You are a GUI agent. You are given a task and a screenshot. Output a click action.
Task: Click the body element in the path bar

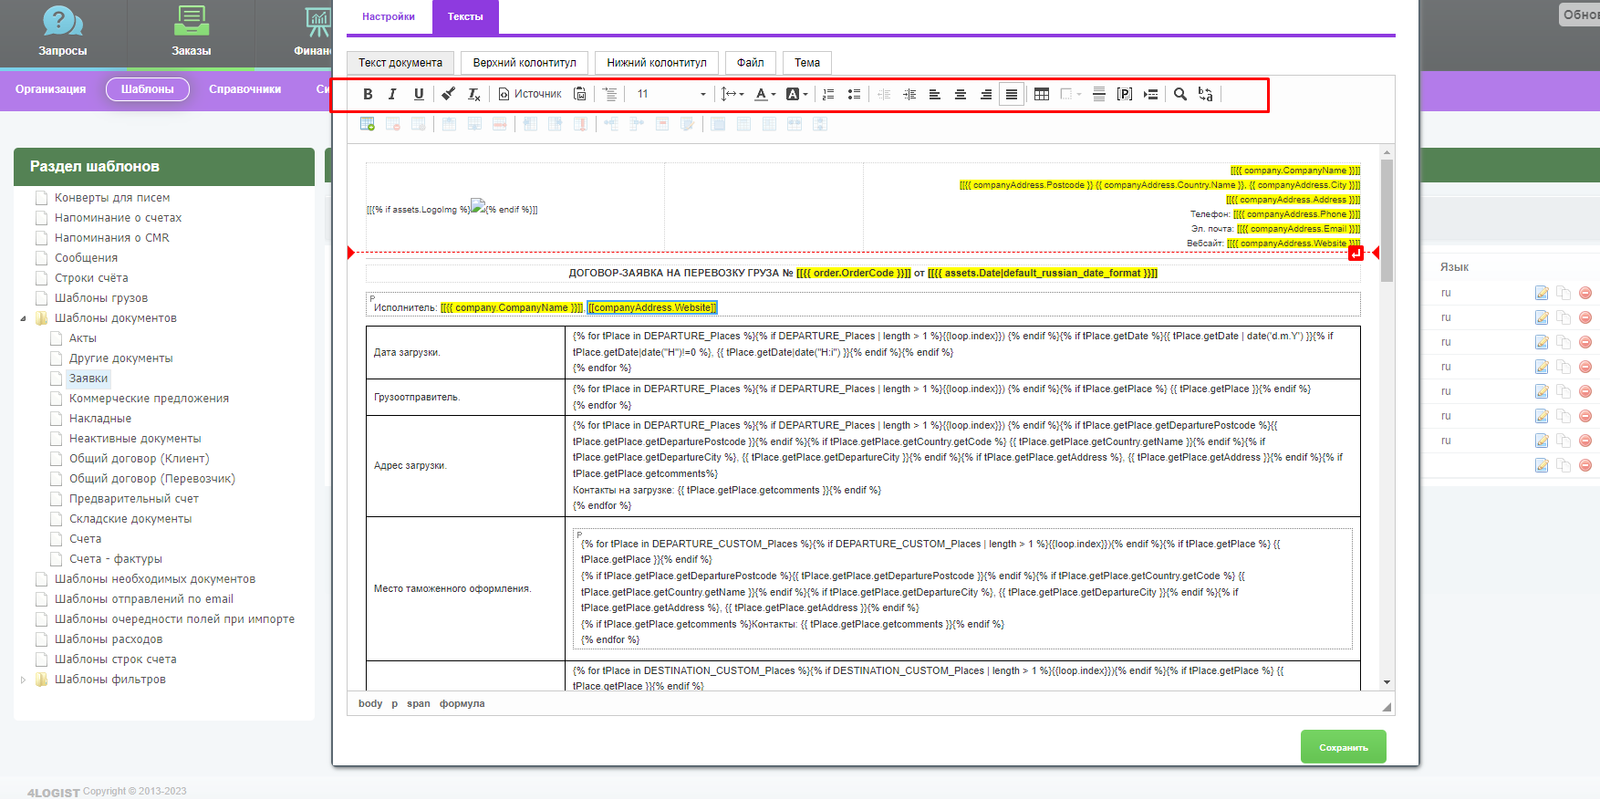(370, 704)
